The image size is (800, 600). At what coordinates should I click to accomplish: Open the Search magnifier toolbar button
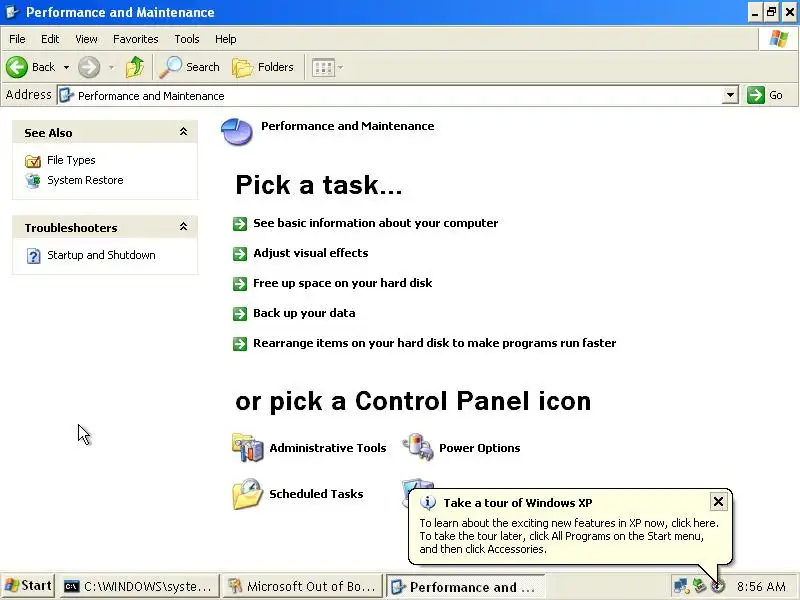coord(189,67)
